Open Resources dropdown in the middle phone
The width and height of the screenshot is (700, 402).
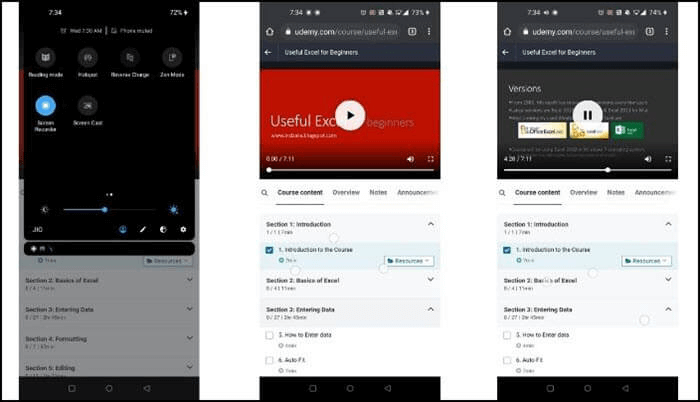click(409, 260)
